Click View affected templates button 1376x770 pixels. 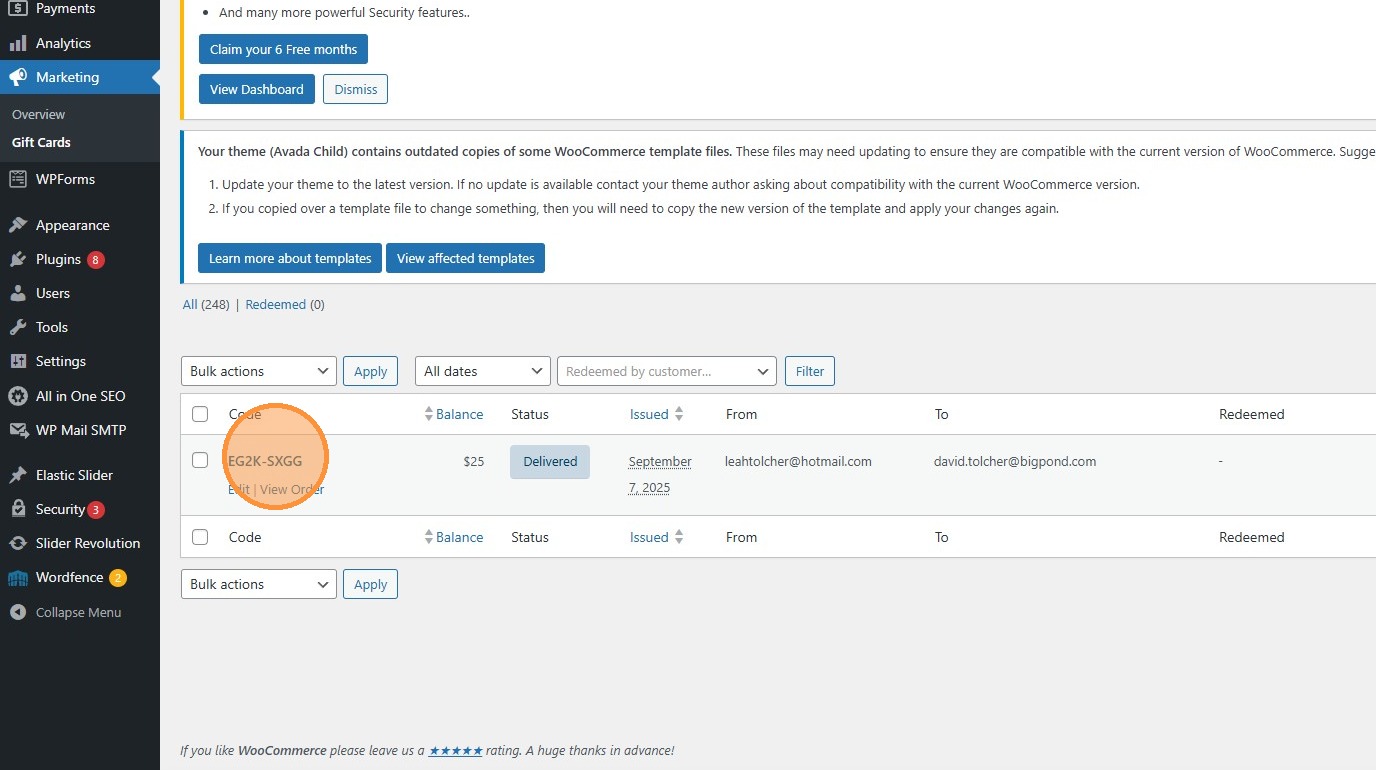466,258
